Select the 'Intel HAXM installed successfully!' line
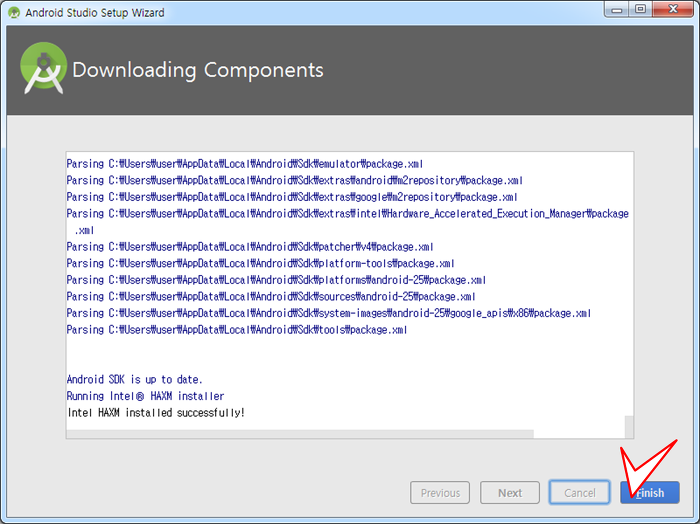This screenshot has height=524, width=700. click(x=156, y=412)
